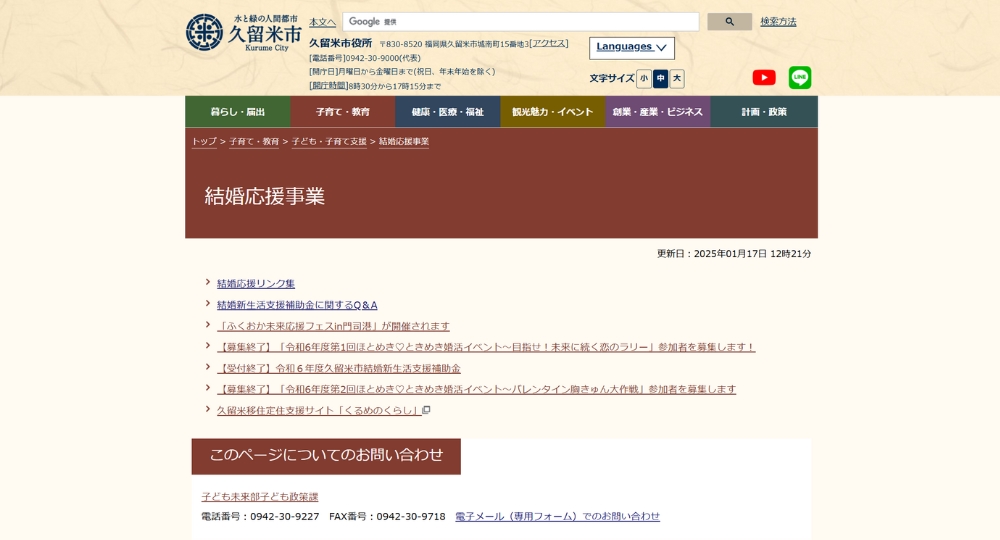
Task: Open the 開庁時間 link
Action: [329, 85]
